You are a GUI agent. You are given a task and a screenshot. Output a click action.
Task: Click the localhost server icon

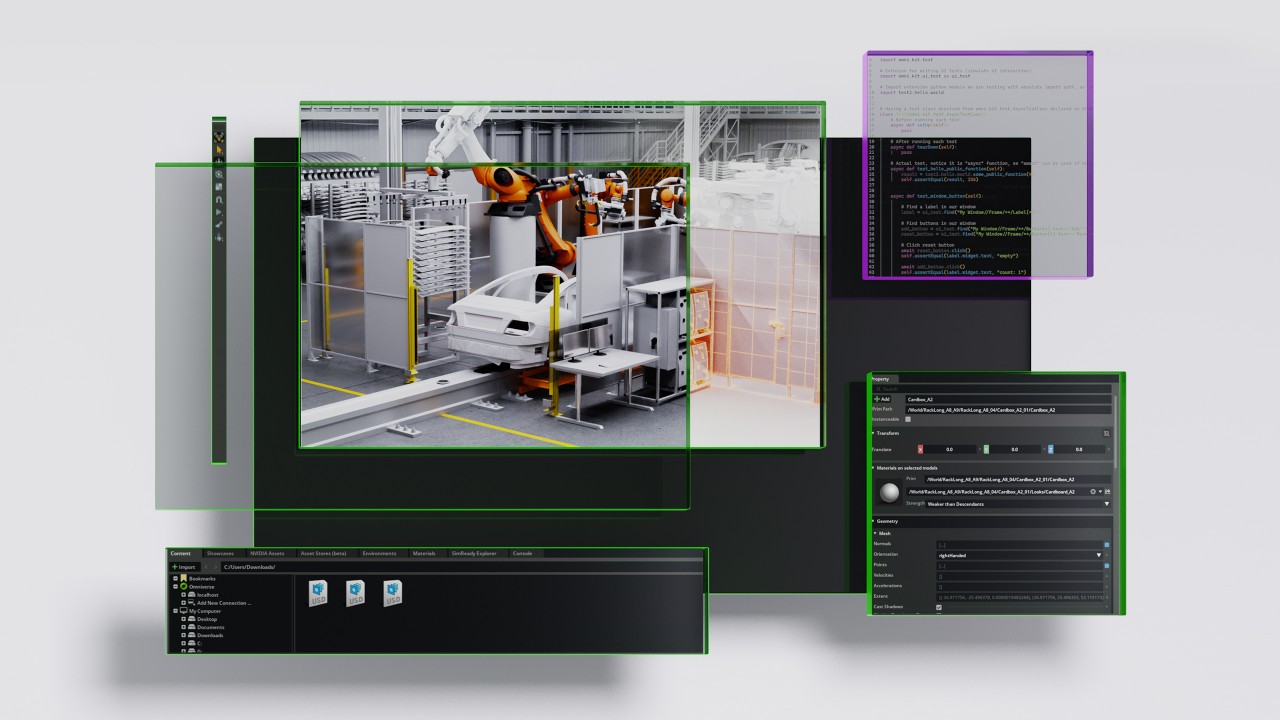192,595
